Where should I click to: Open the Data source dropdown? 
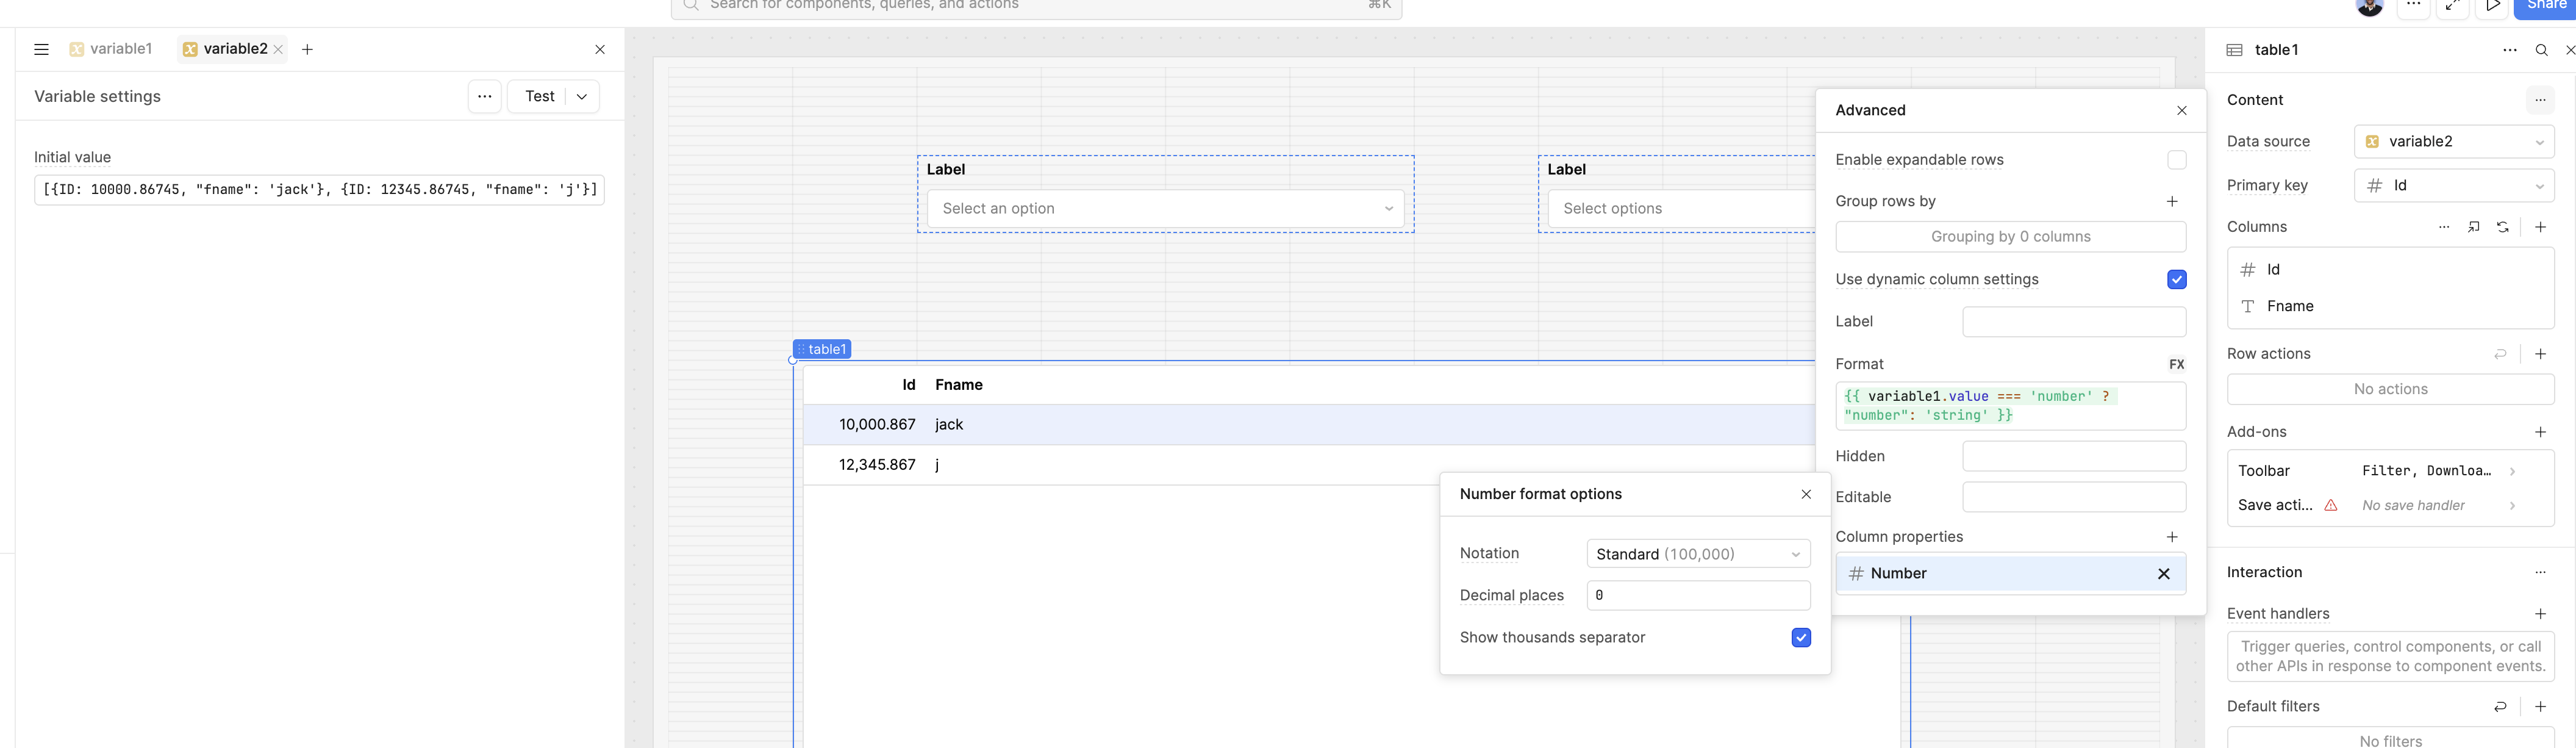pos(2453,142)
